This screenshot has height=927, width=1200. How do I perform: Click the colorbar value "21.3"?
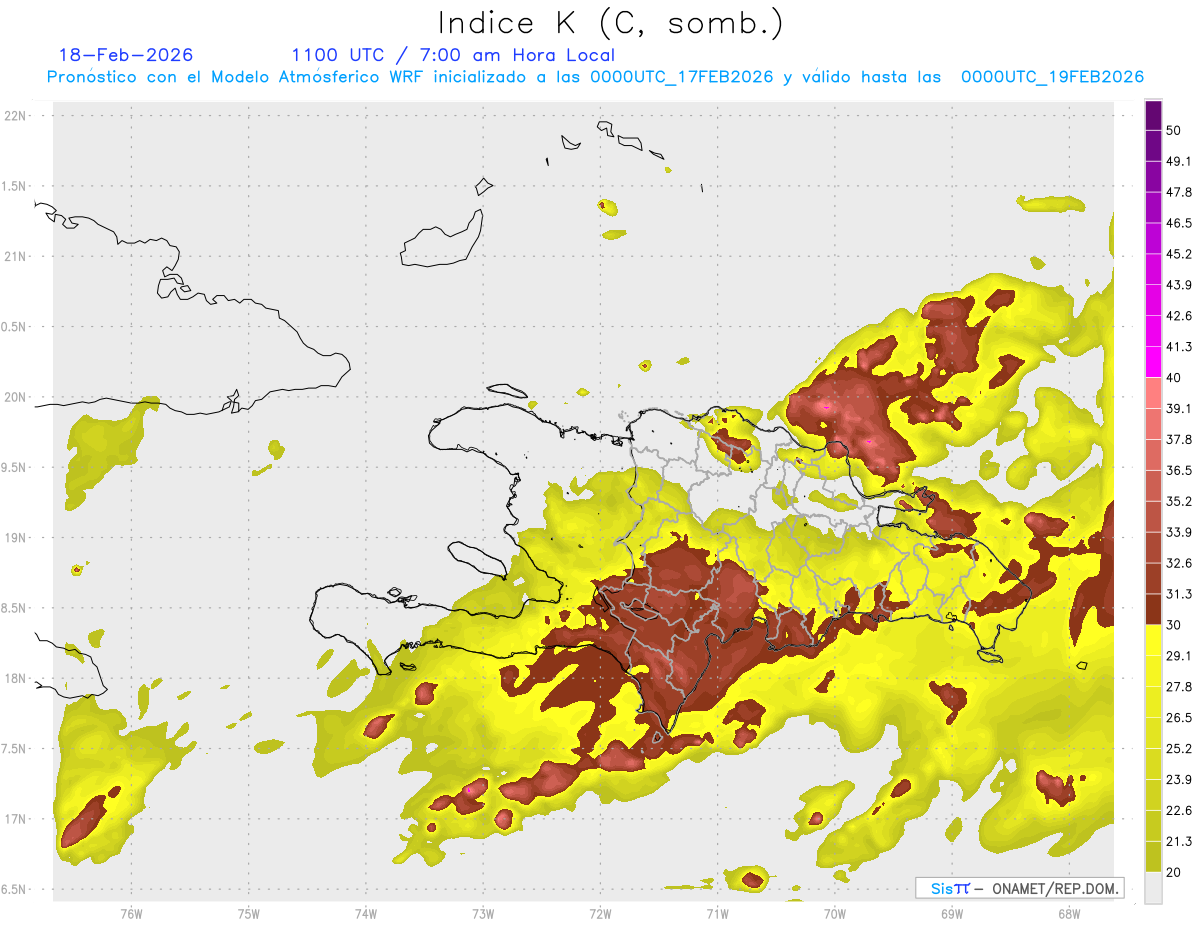click(1179, 841)
